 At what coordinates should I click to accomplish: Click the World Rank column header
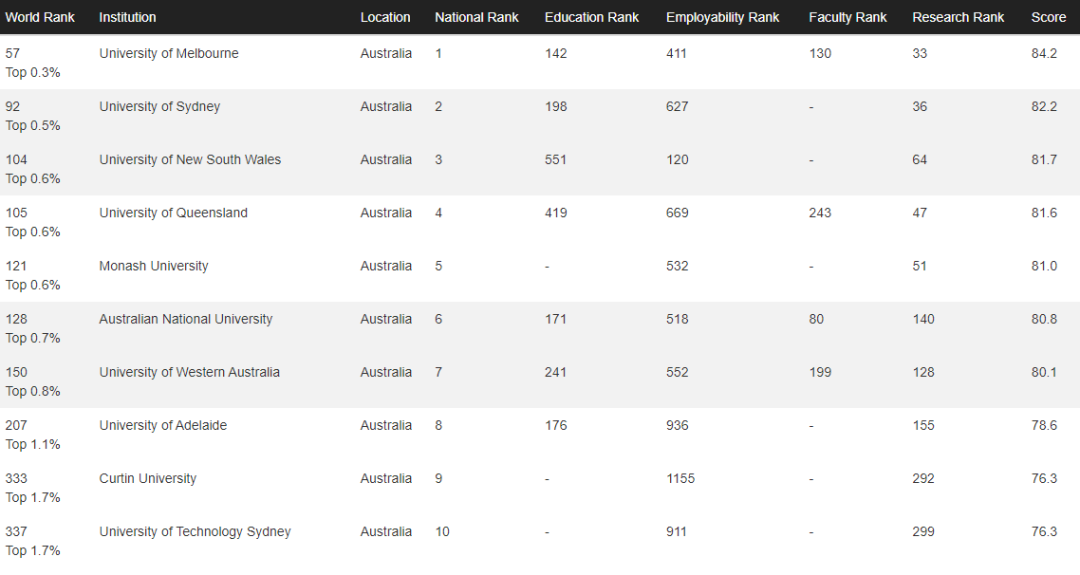40,17
